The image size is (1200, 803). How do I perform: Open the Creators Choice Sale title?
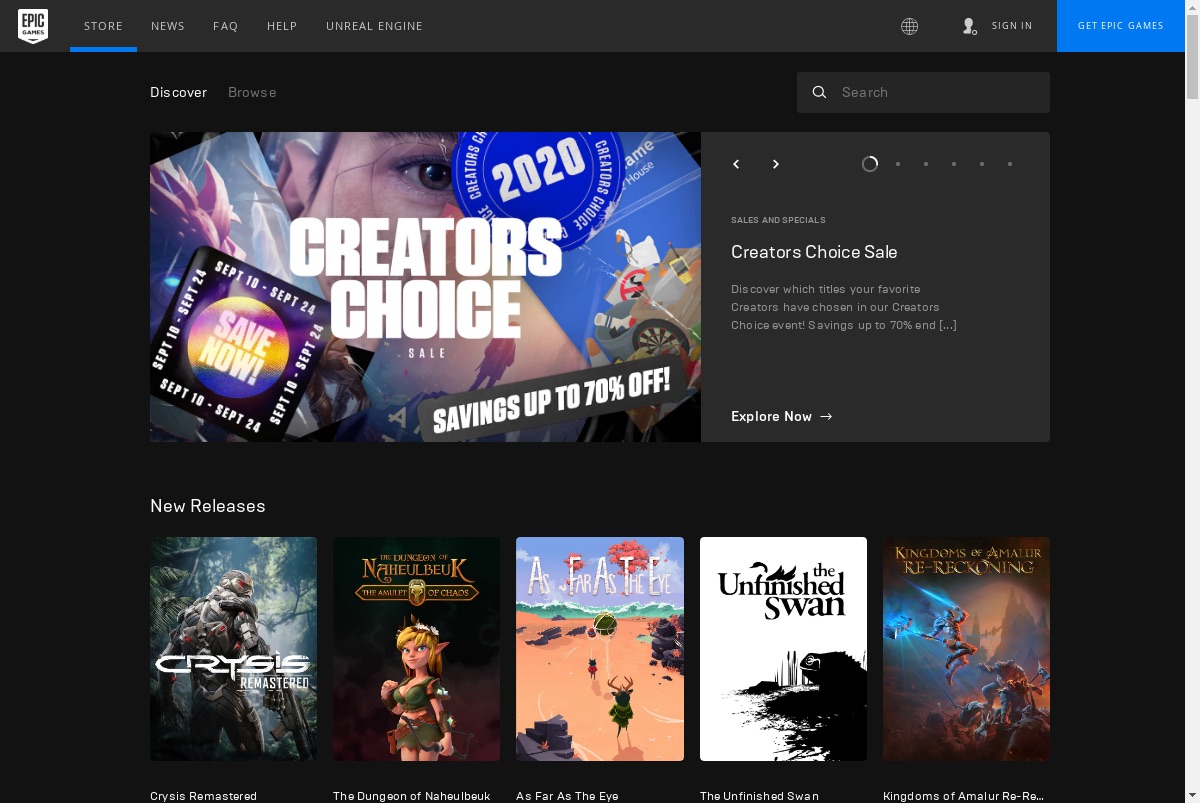(814, 252)
